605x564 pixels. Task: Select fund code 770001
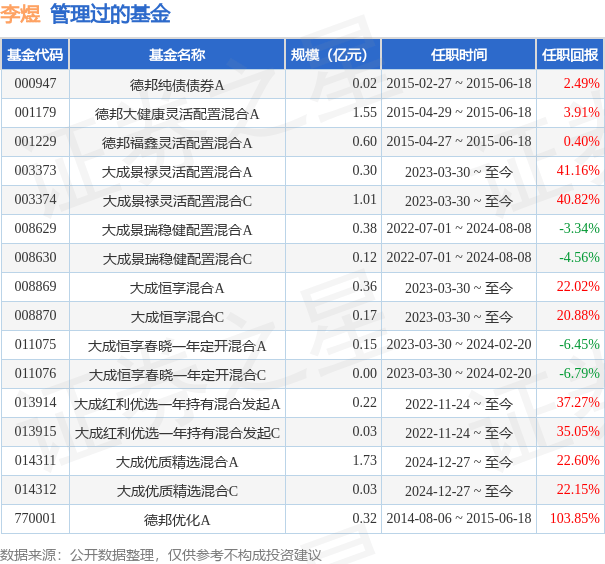[35, 518]
